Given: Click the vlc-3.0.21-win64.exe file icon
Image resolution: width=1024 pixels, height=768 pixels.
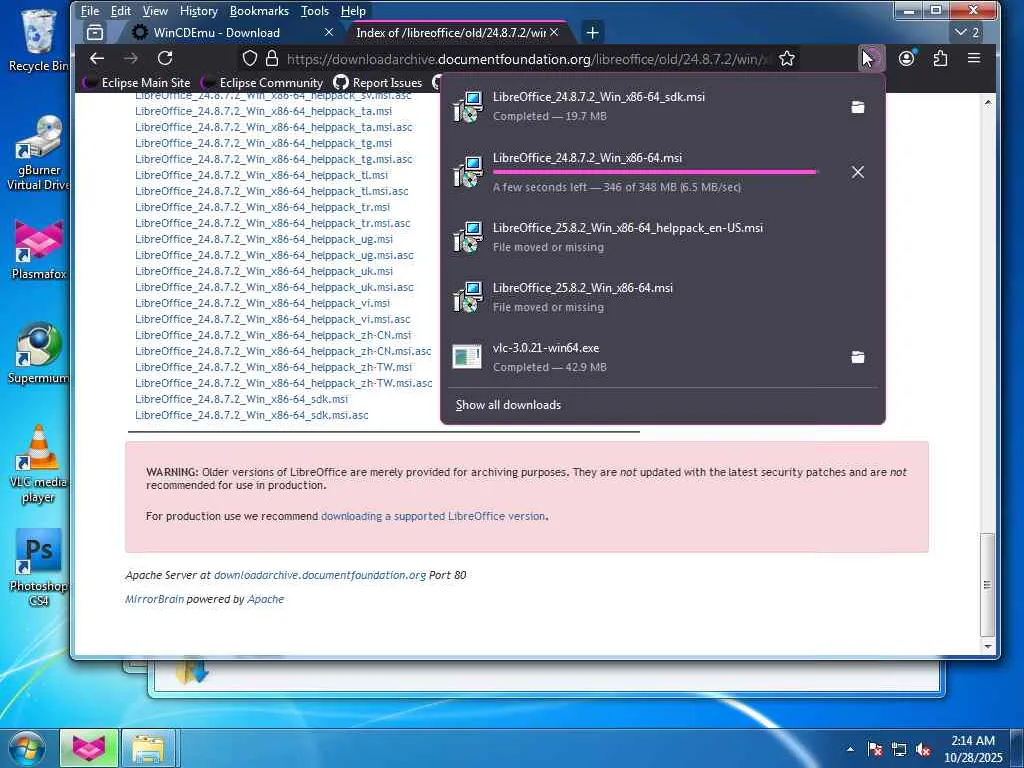Looking at the screenshot, I should (x=467, y=357).
